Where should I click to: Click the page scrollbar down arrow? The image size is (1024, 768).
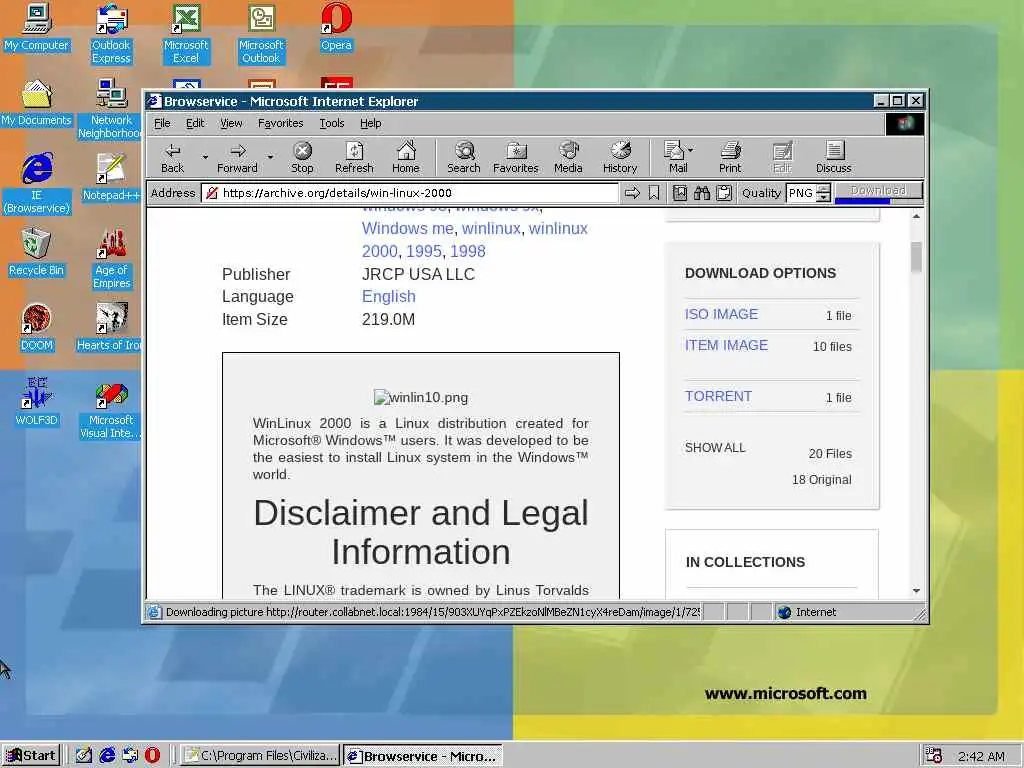(916, 590)
